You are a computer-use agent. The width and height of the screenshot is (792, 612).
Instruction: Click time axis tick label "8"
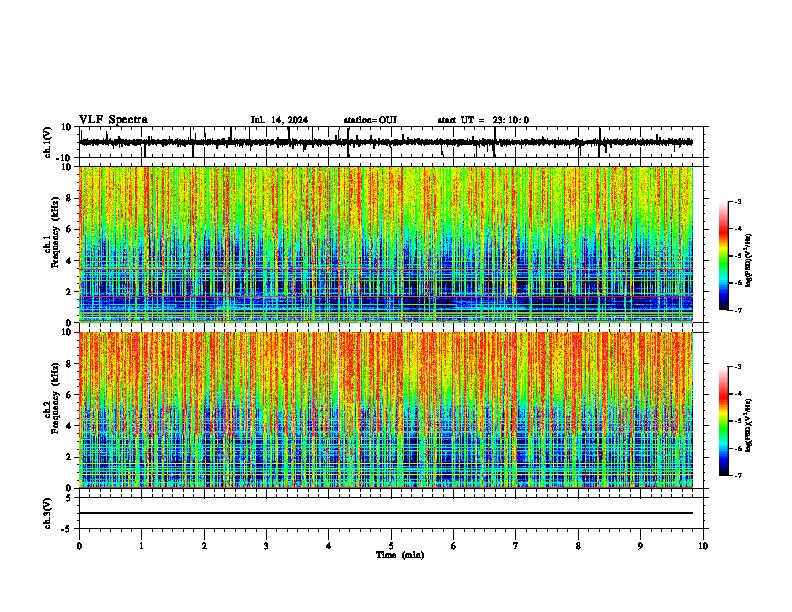578,546
